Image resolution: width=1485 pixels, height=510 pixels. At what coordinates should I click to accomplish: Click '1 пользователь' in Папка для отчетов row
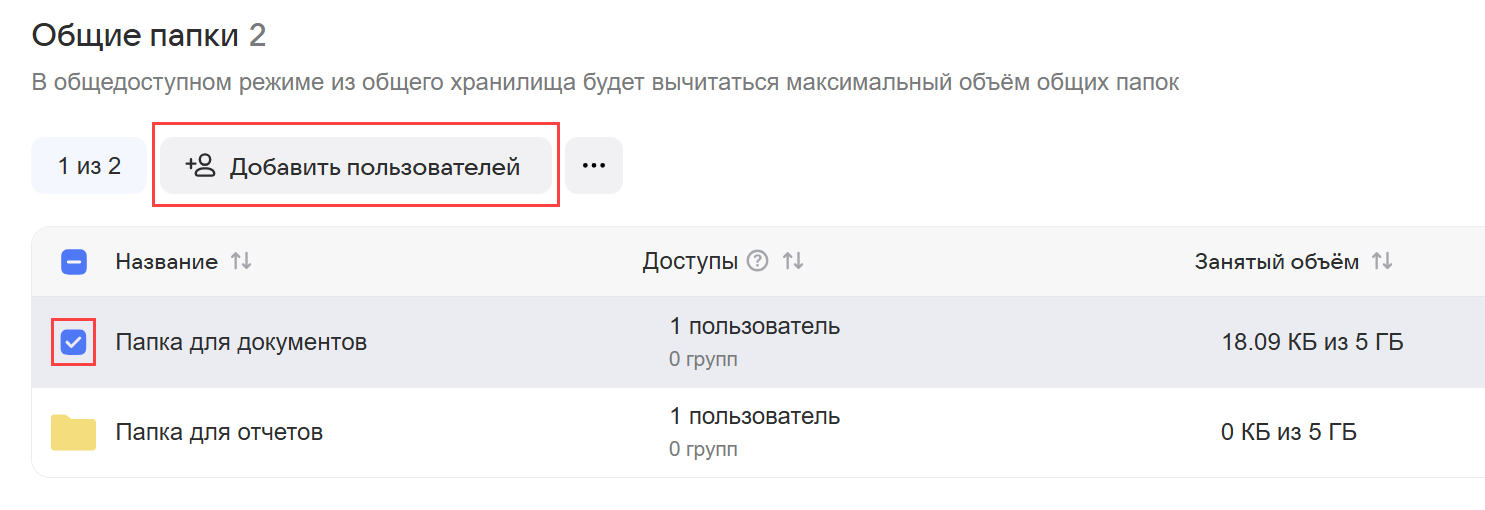pos(754,416)
